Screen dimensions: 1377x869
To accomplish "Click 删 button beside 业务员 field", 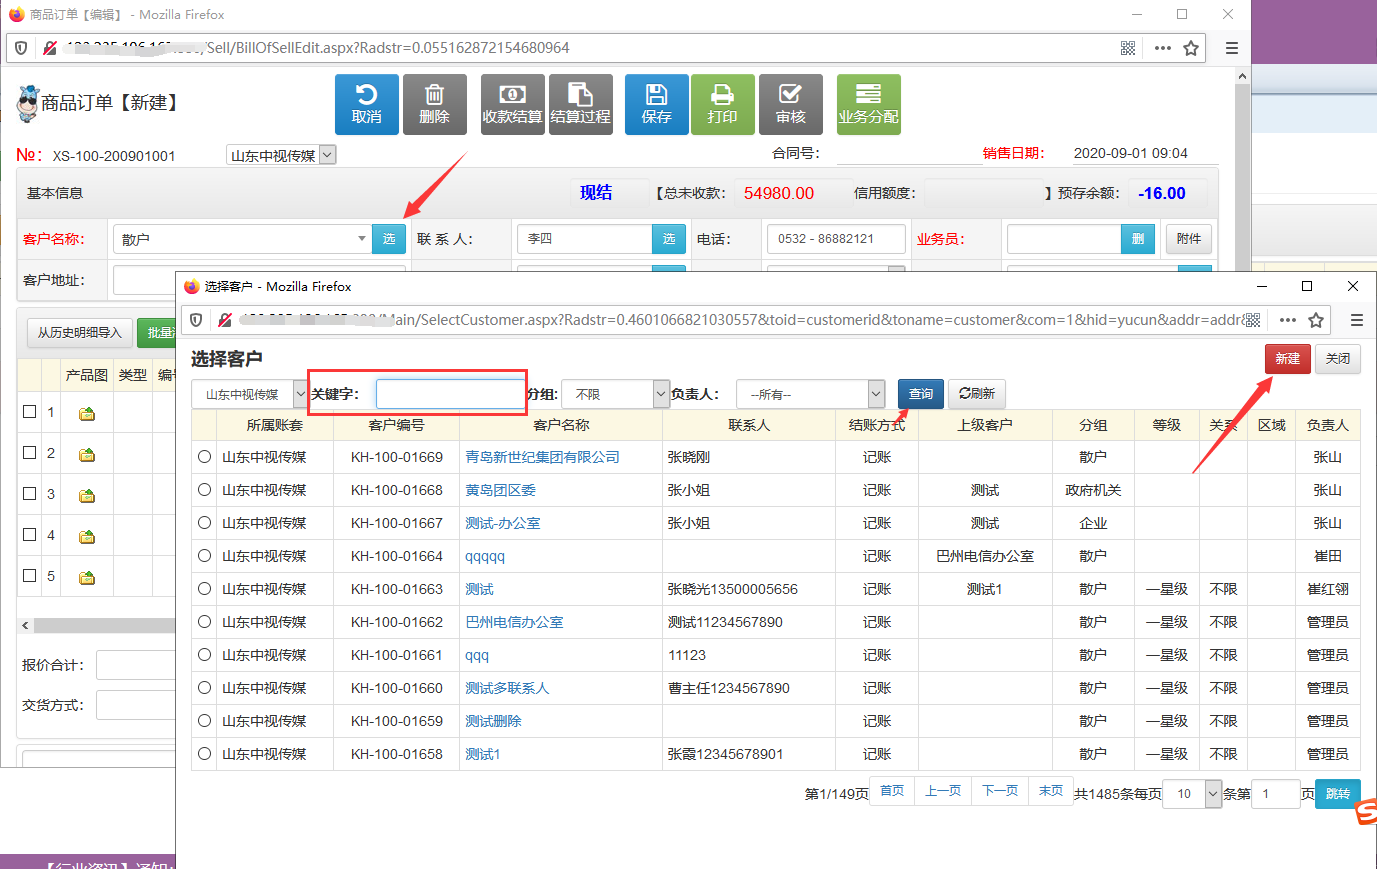I will [x=1138, y=239].
